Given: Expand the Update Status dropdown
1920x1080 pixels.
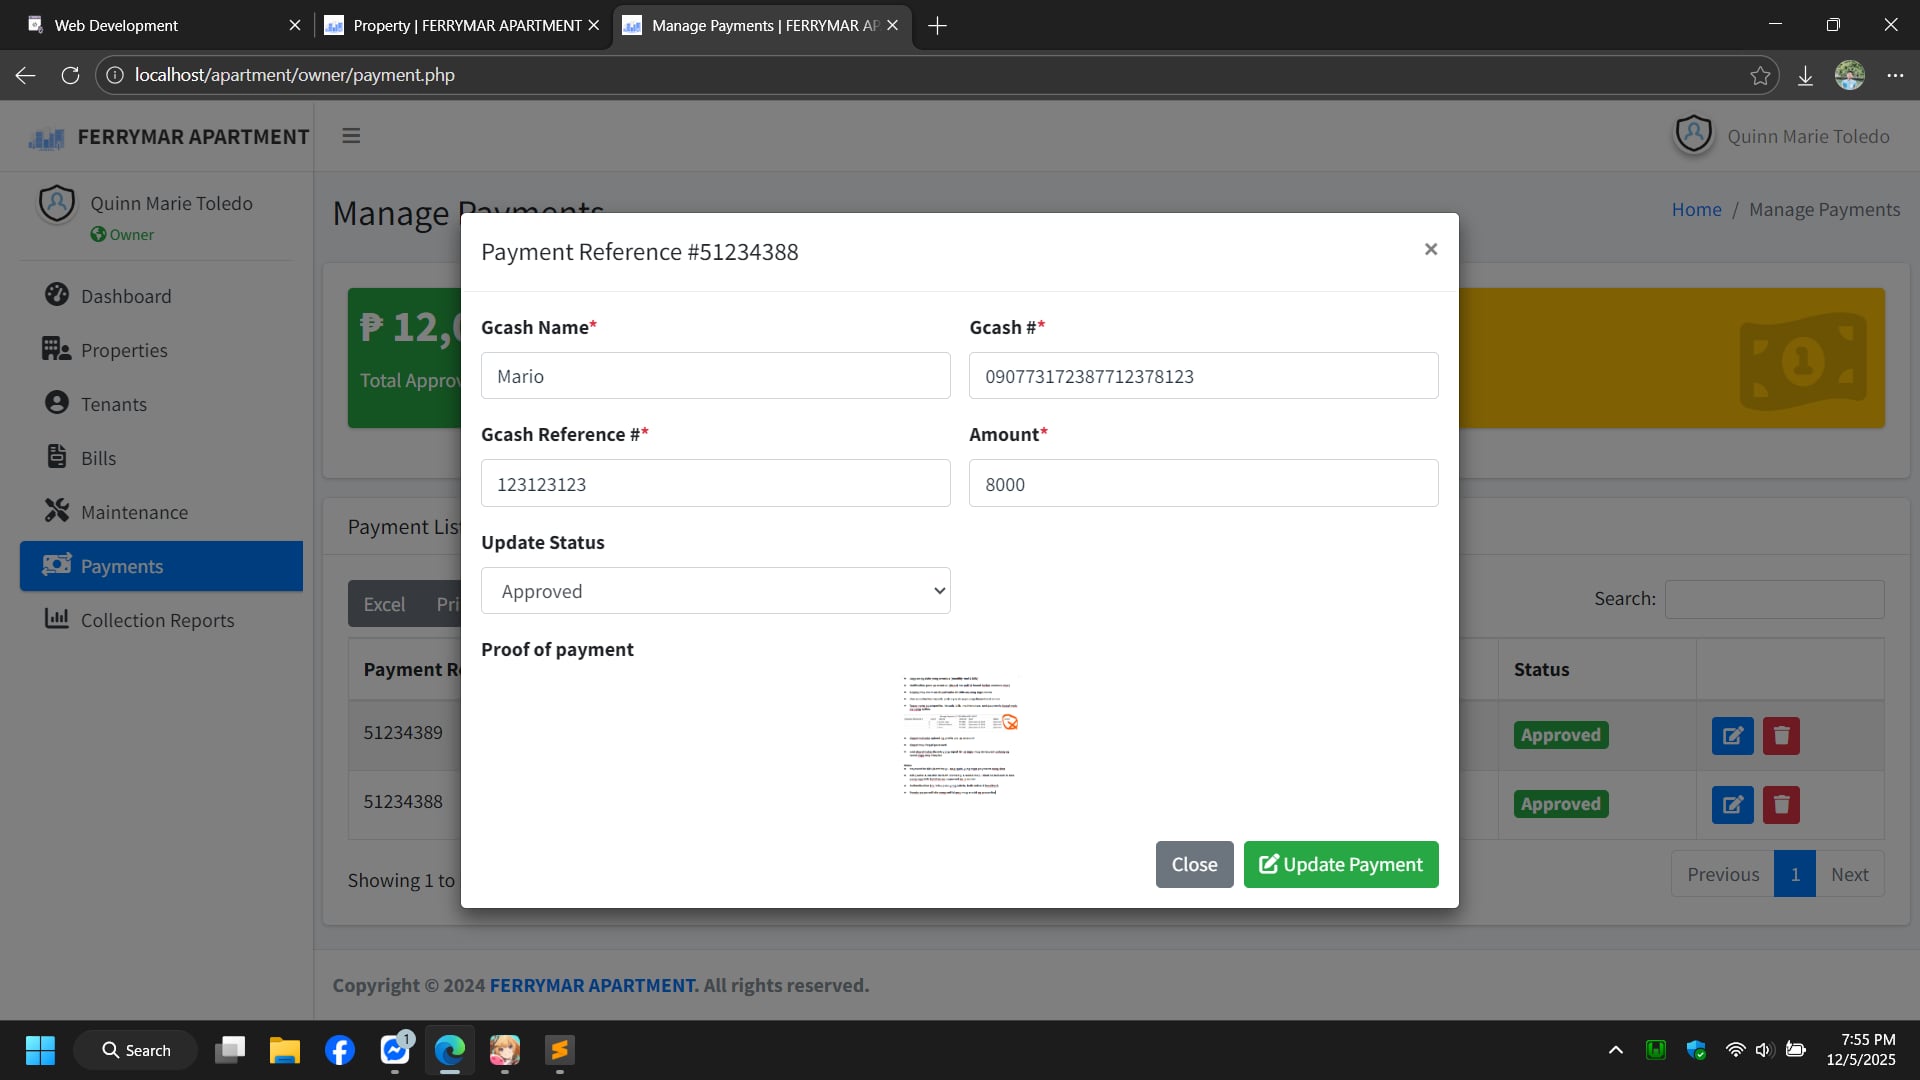Looking at the screenshot, I should [715, 591].
